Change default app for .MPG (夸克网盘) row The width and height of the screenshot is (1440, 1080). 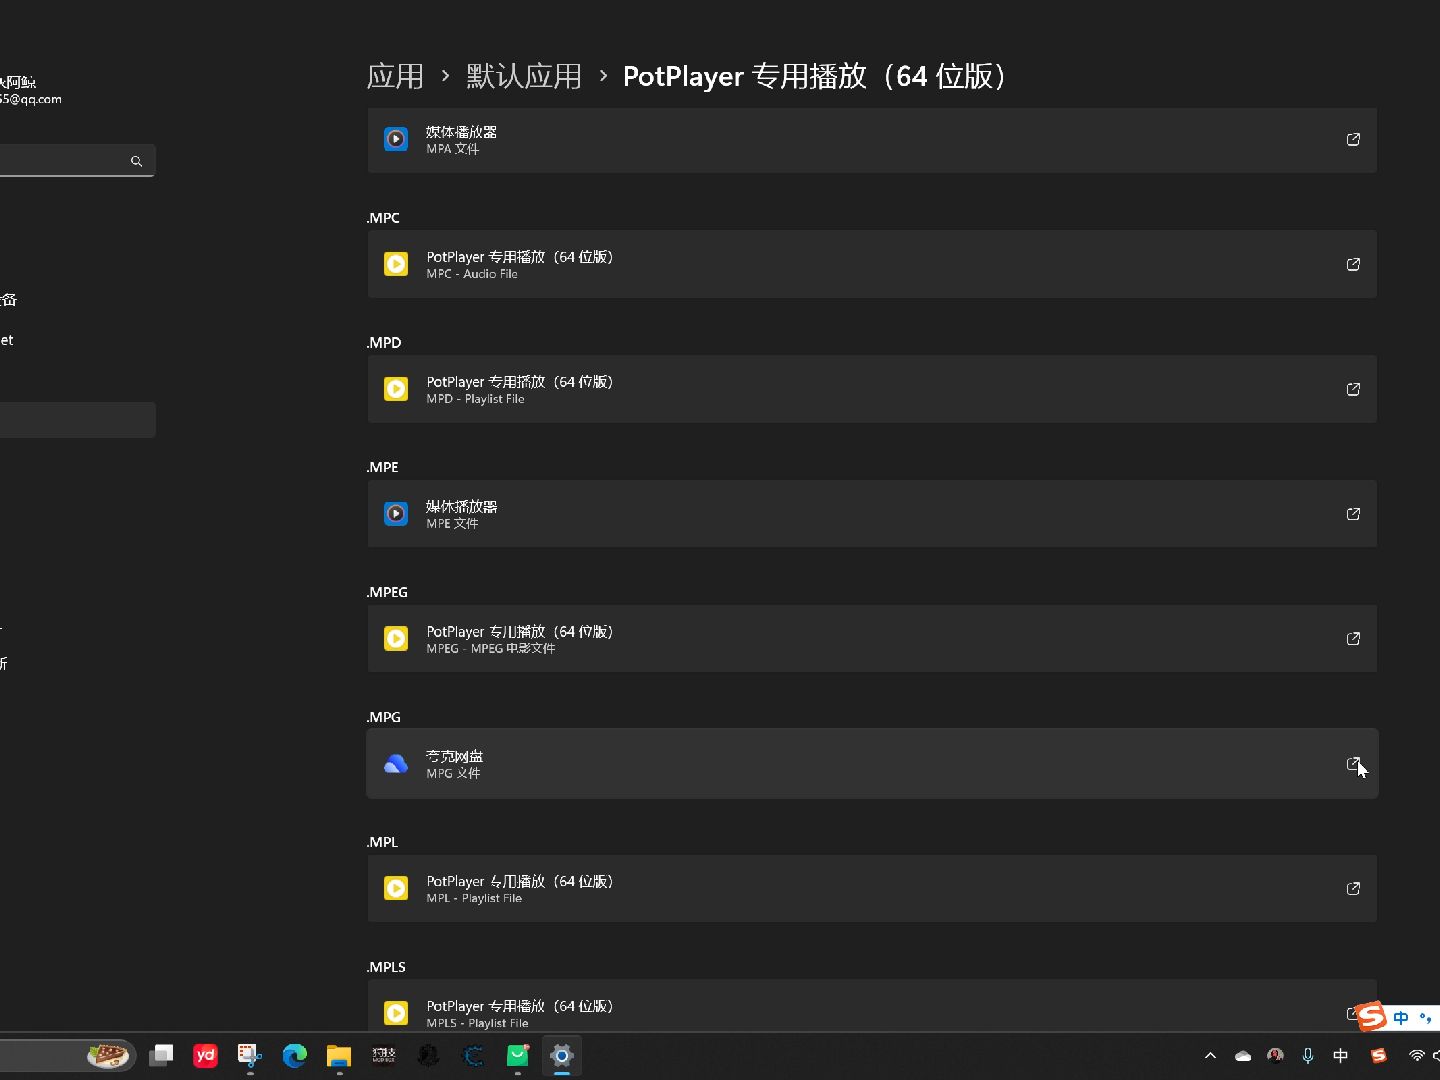click(x=872, y=764)
